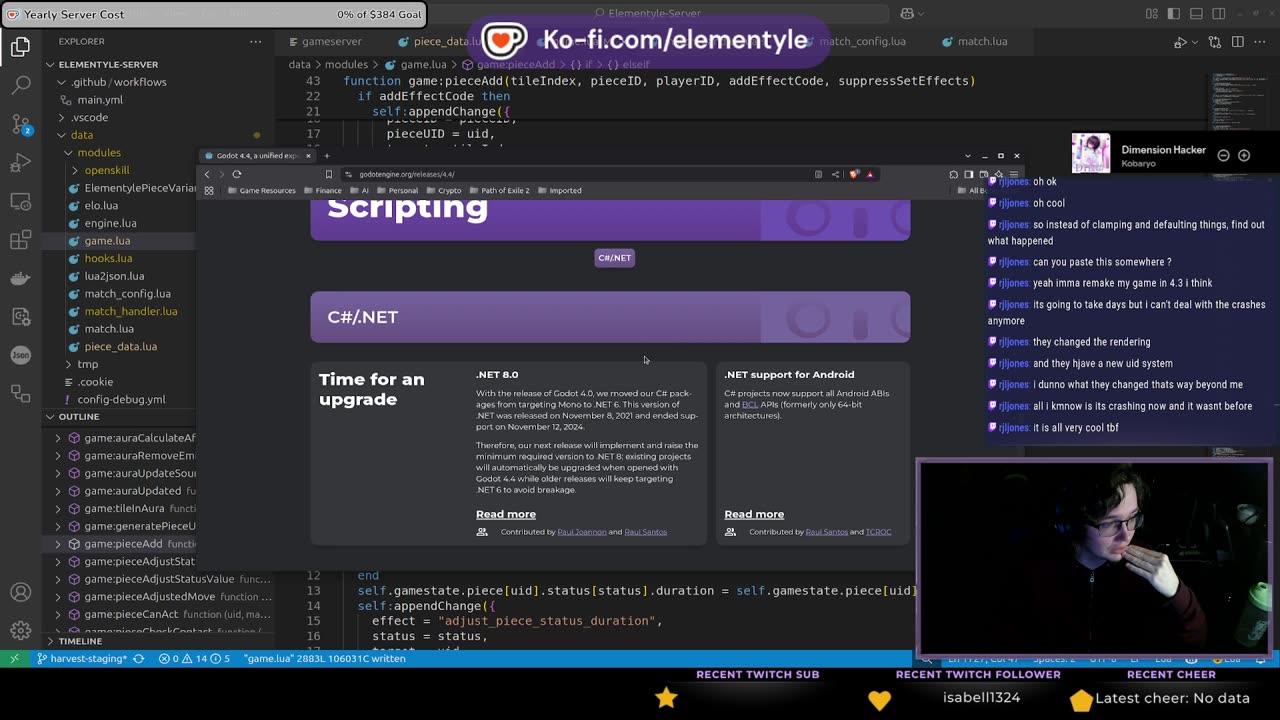Expand the game:pieceAdd outline entry
The image size is (1280, 720).
pos(58,544)
